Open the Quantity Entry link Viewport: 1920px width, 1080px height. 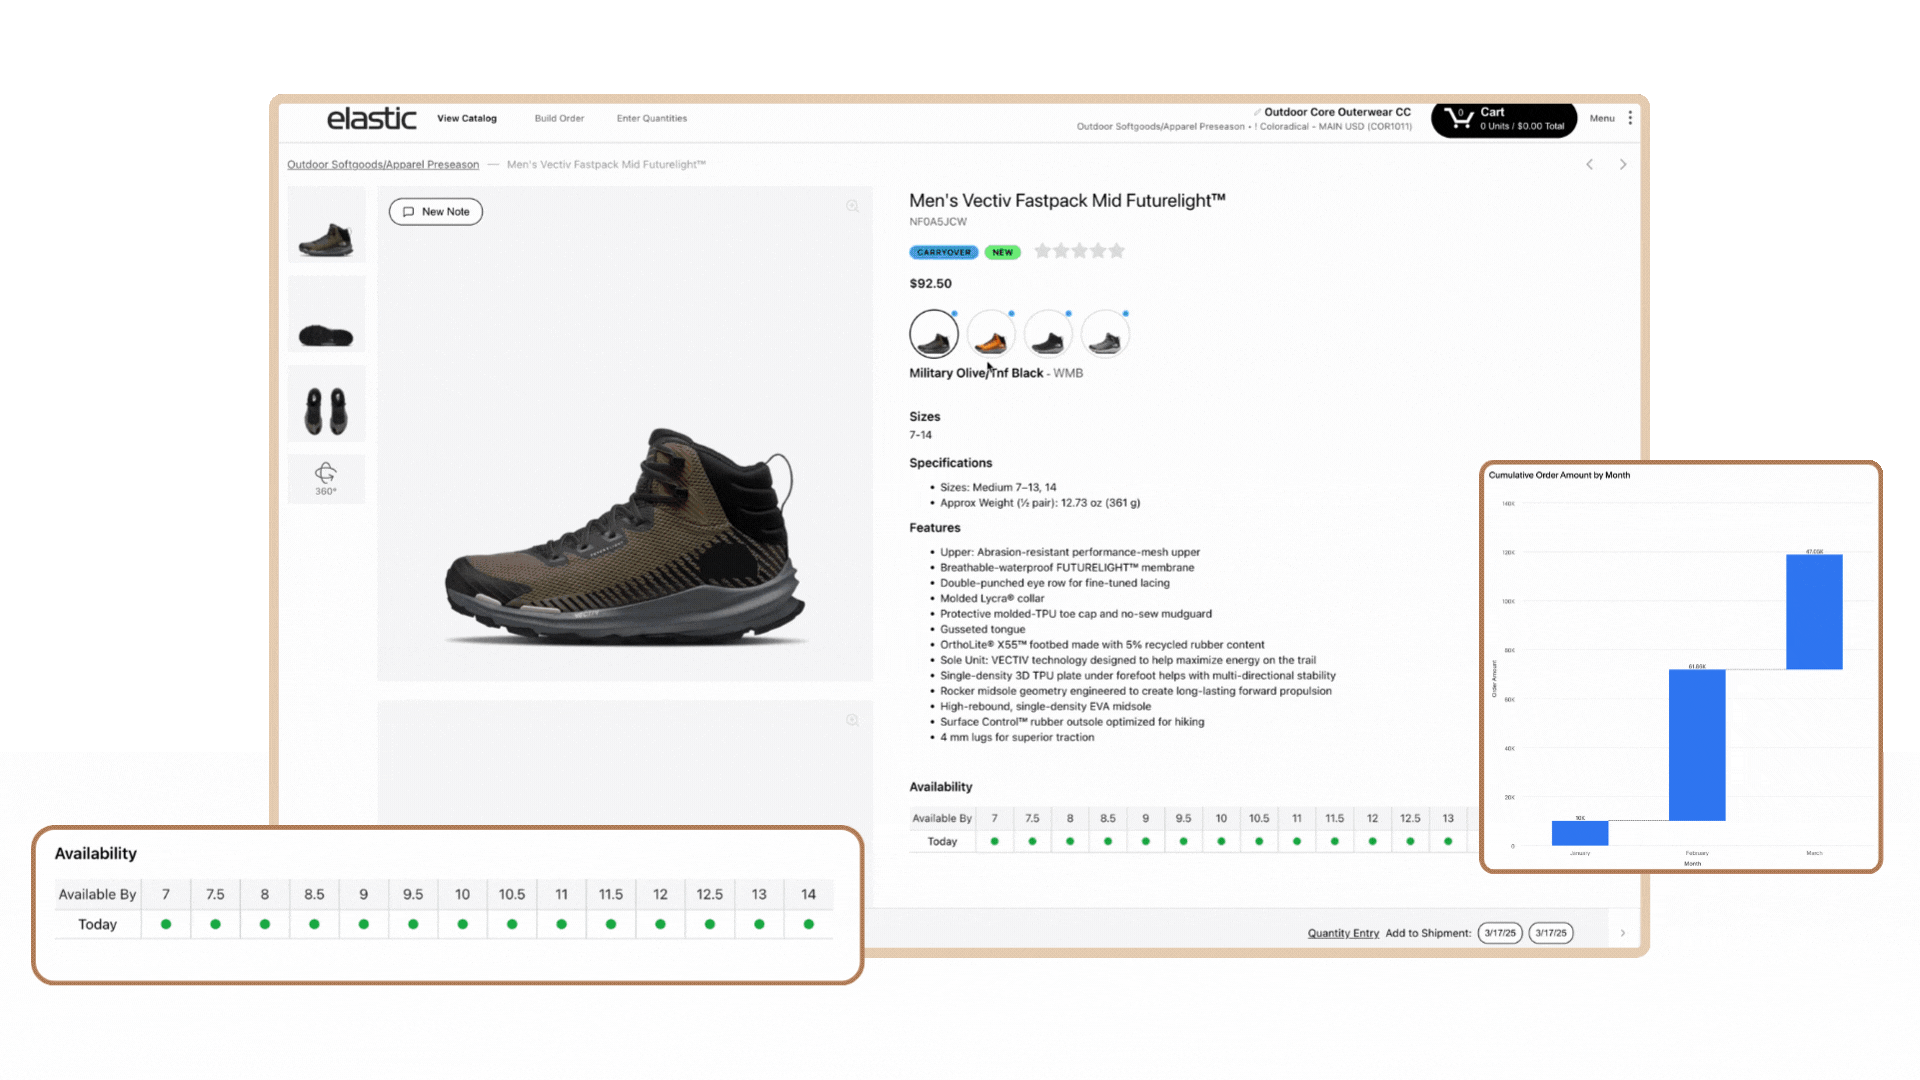(x=1342, y=933)
